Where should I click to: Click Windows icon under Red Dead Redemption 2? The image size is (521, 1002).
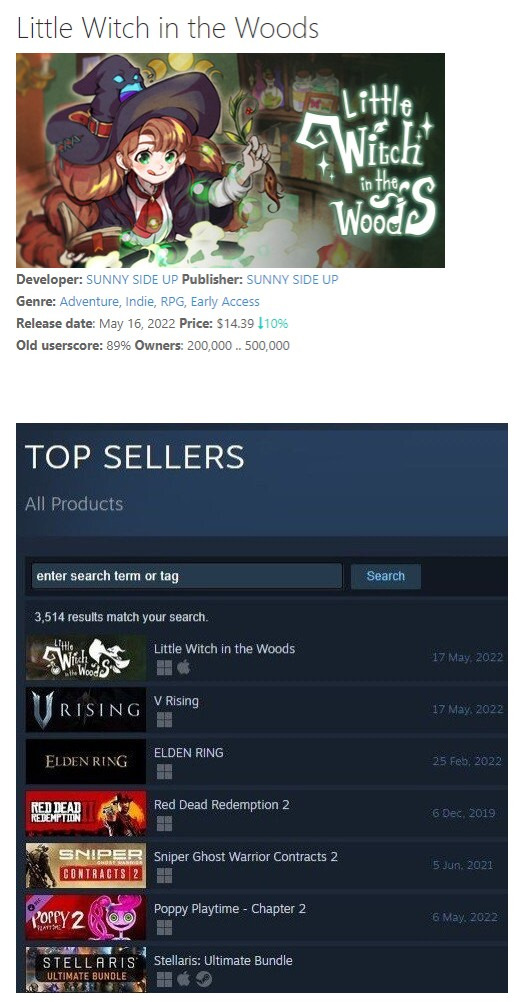(x=164, y=824)
